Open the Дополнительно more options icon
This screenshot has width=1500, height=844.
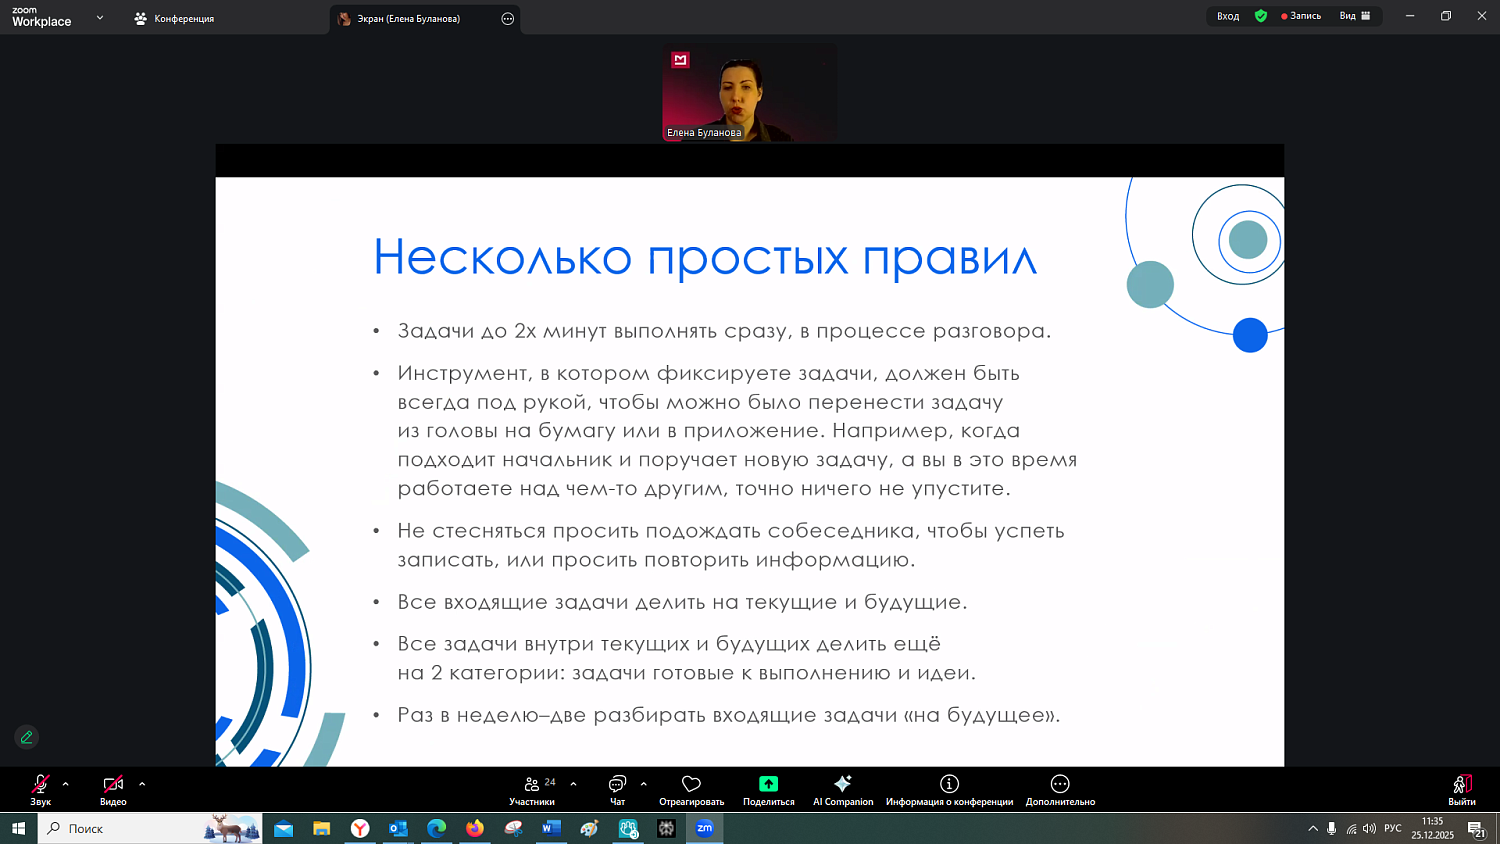(1060, 790)
